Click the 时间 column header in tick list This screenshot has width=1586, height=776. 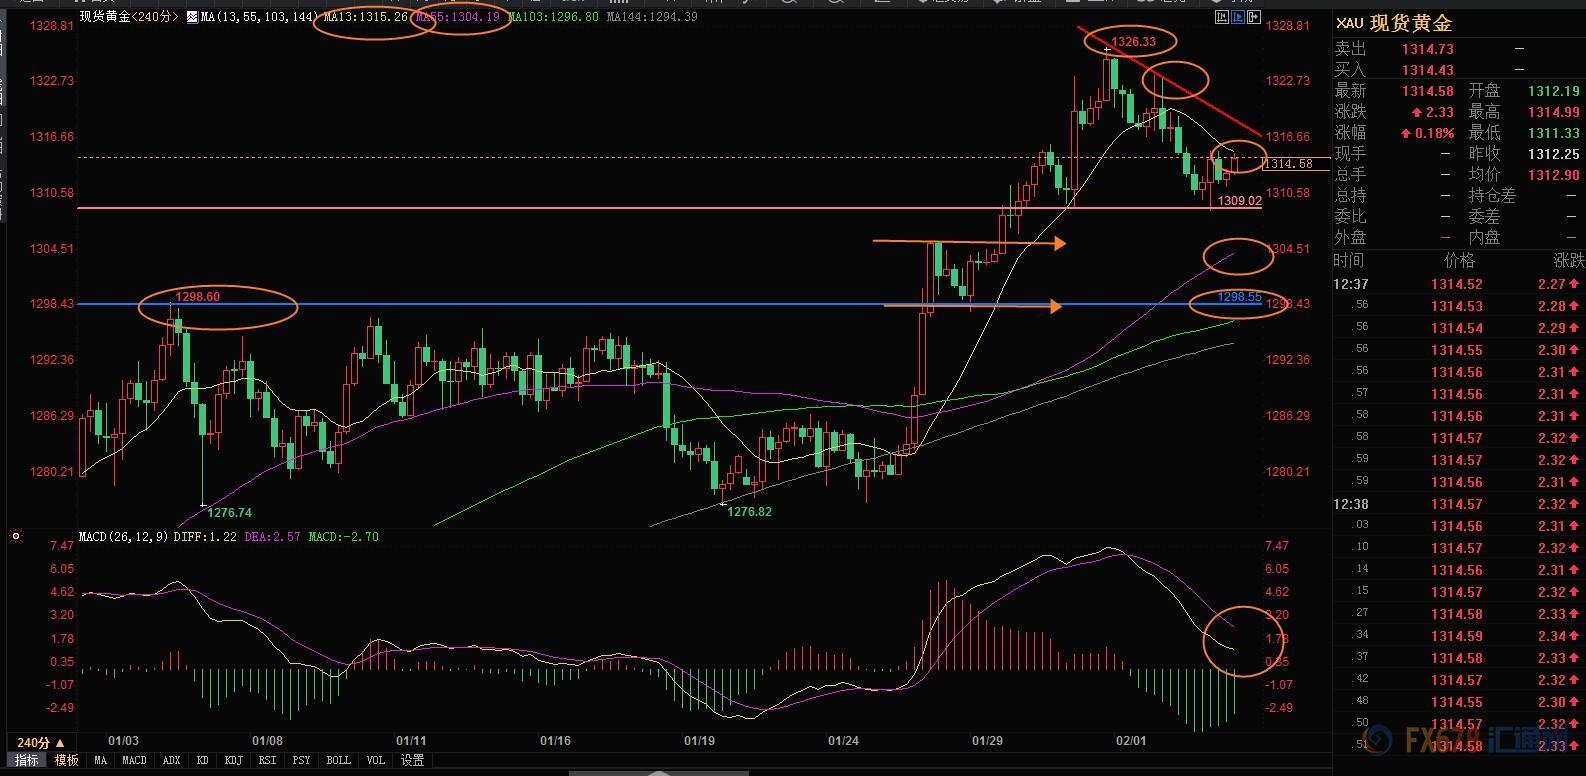[1349, 260]
